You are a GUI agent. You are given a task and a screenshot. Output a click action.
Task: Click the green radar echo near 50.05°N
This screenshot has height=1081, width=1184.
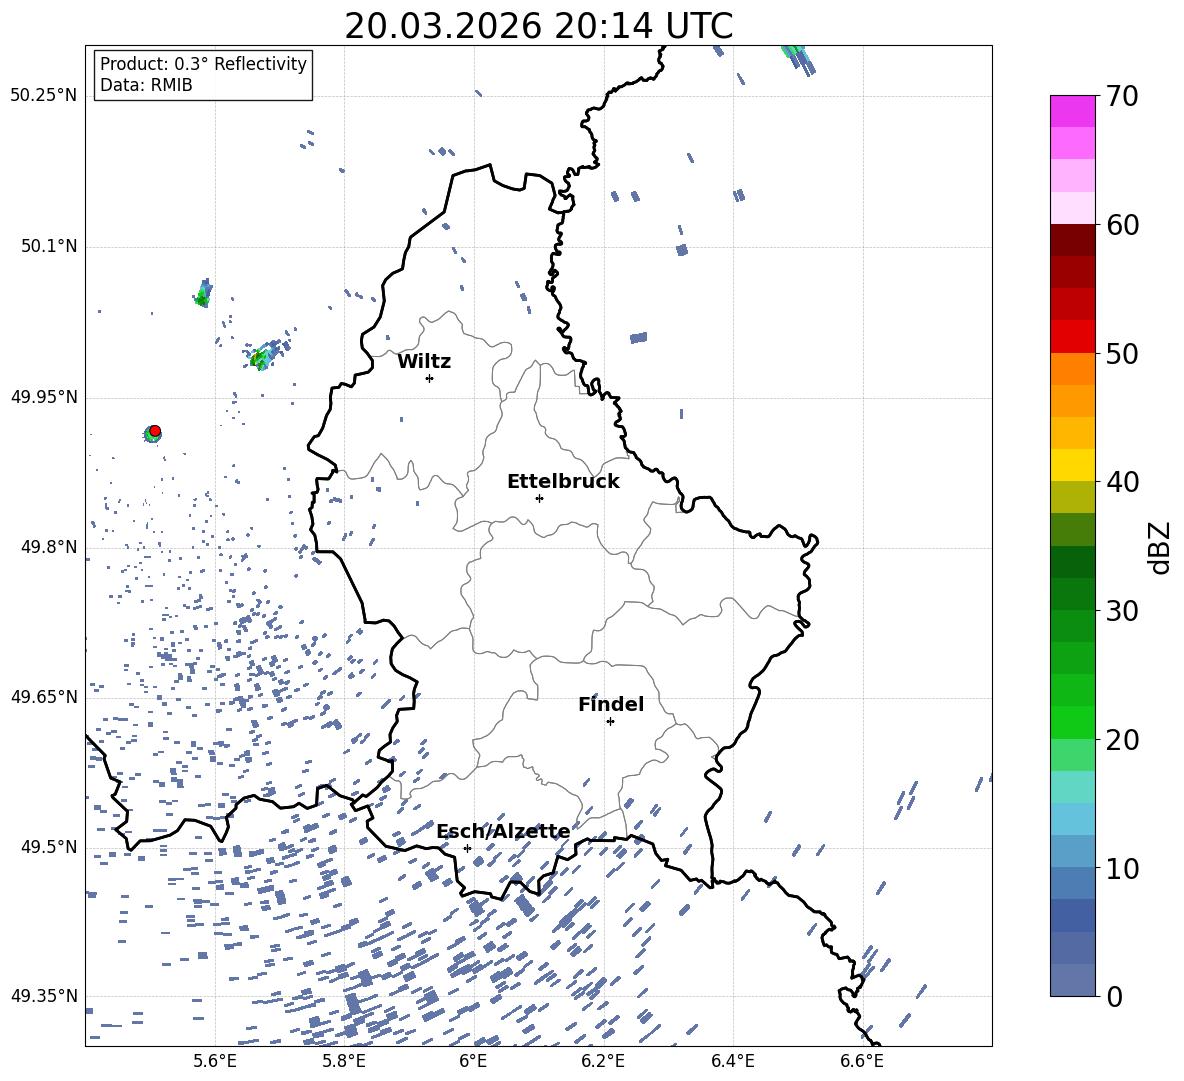(x=203, y=294)
